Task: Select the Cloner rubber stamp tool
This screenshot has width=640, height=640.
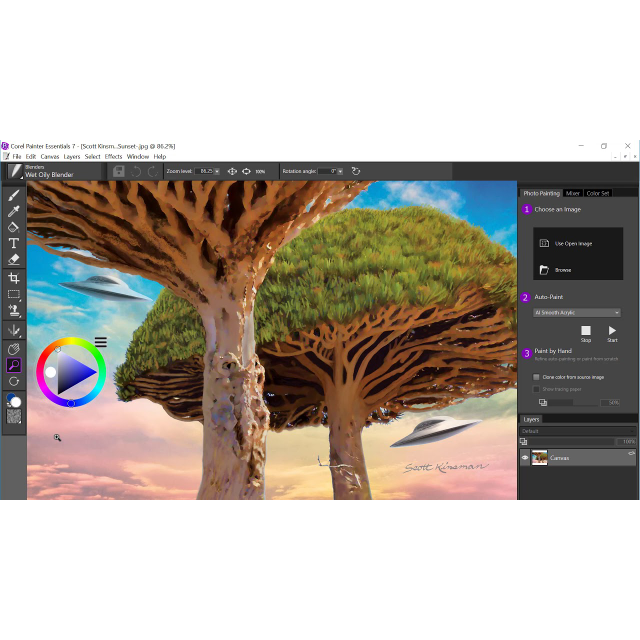Action: click(13, 310)
